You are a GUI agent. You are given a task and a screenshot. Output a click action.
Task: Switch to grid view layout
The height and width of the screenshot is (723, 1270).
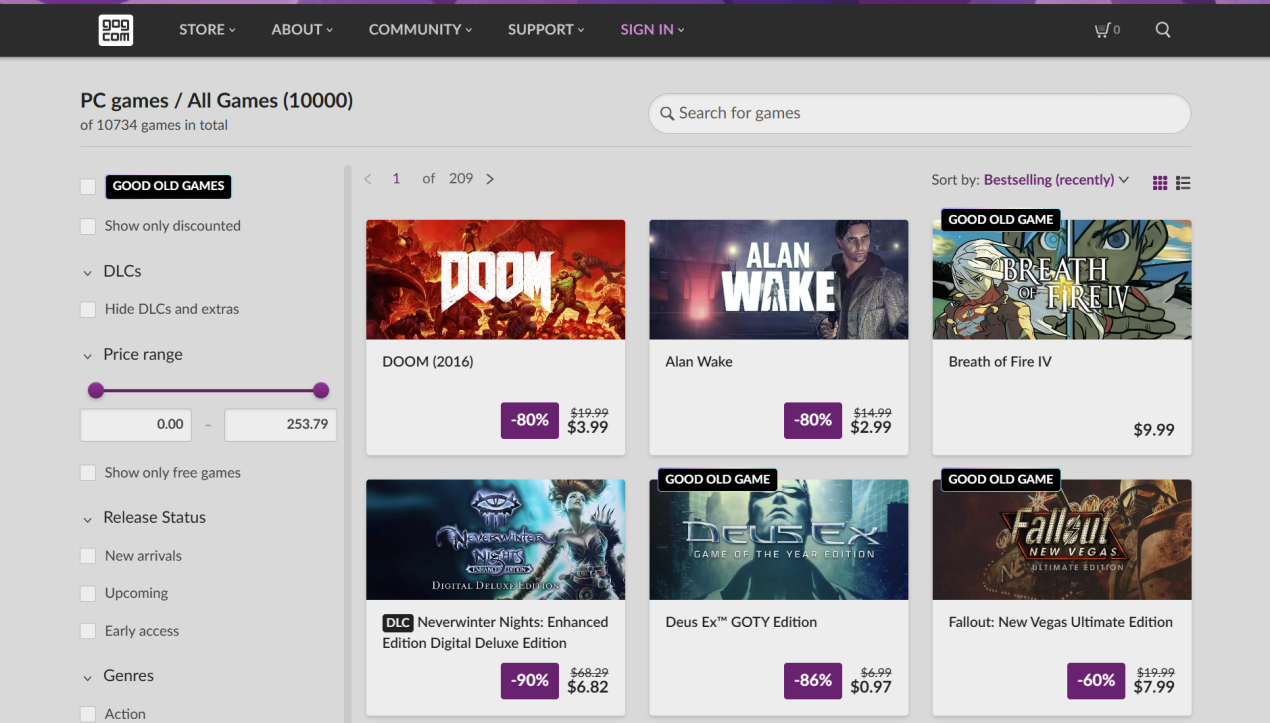click(x=1160, y=182)
